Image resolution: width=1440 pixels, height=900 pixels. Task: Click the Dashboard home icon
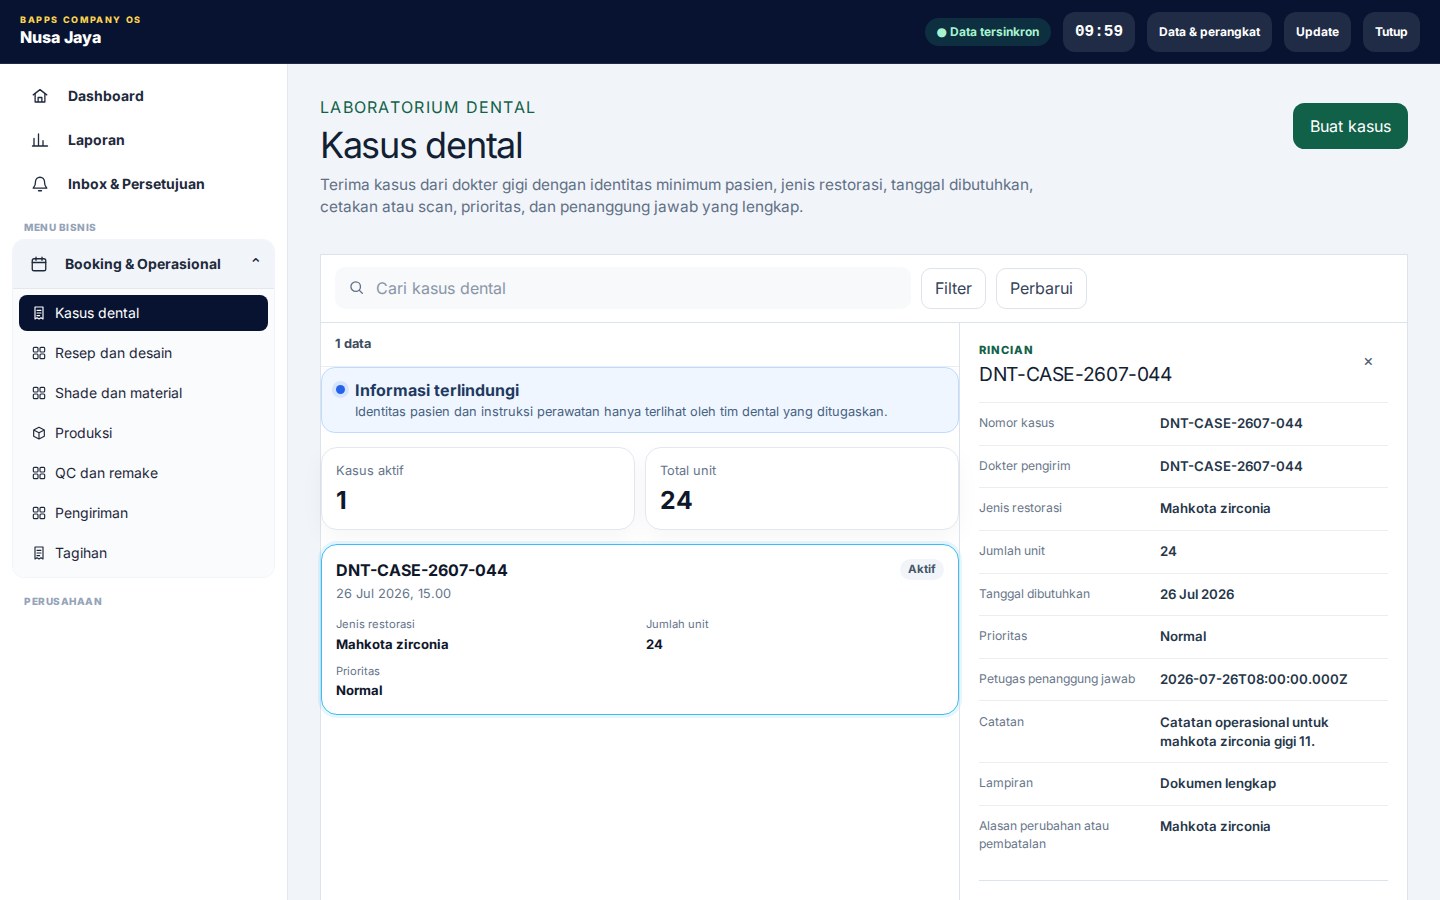40,96
